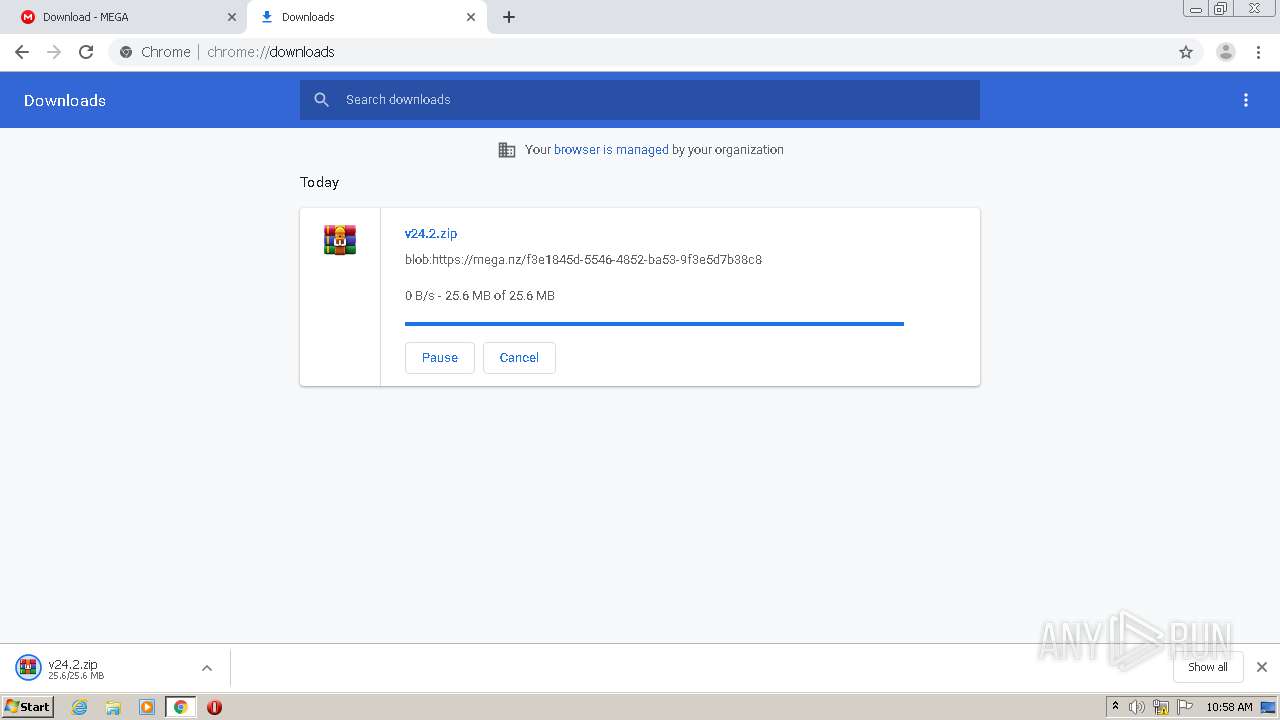Image resolution: width=1280 pixels, height=720 pixels.
Task: Click the Show all downloads button
Action: pyautogui.click(x=1208, y=667)
